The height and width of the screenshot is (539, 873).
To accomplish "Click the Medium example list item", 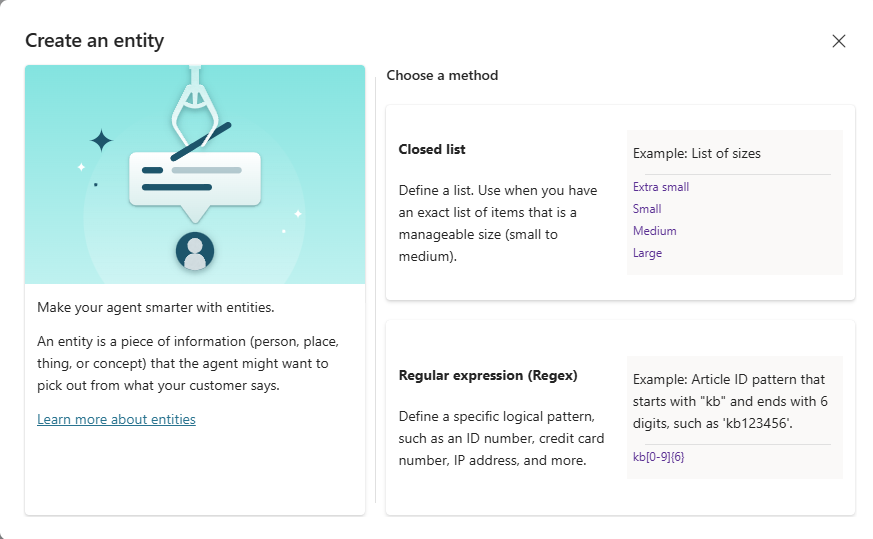I will tap(655, 231).
